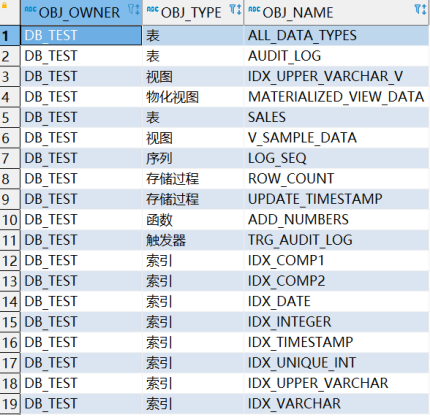
Task: Select row number 10 header
Action: tap(10, 220)
